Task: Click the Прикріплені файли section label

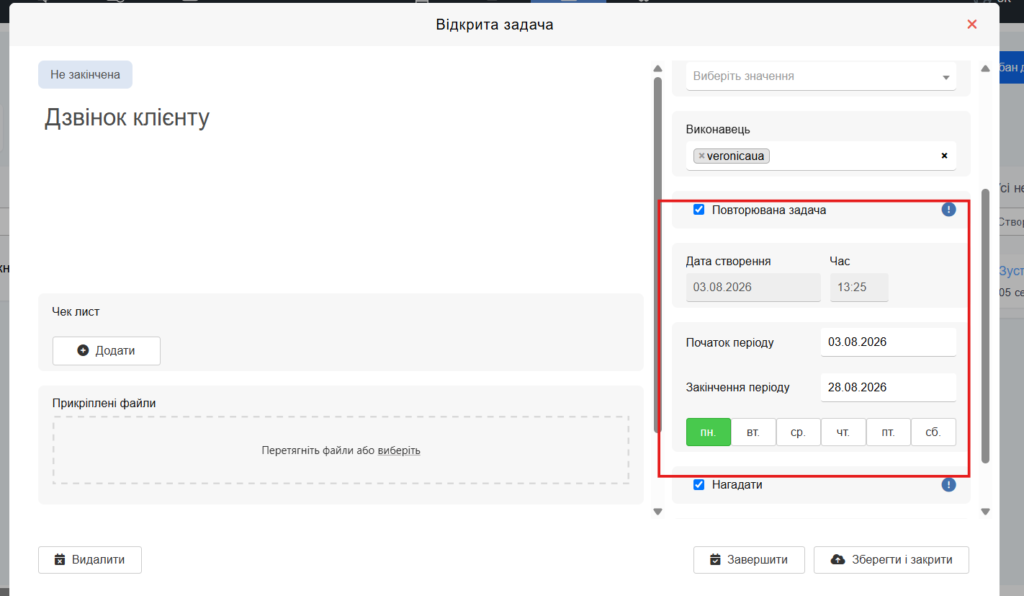Action: (104, 403)
